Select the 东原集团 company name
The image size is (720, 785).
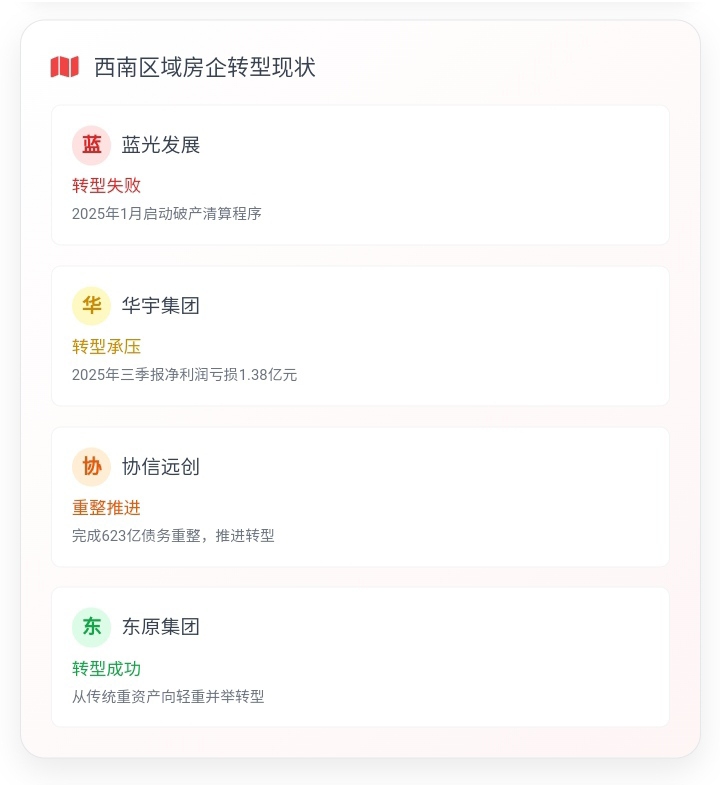click(161, 627)
